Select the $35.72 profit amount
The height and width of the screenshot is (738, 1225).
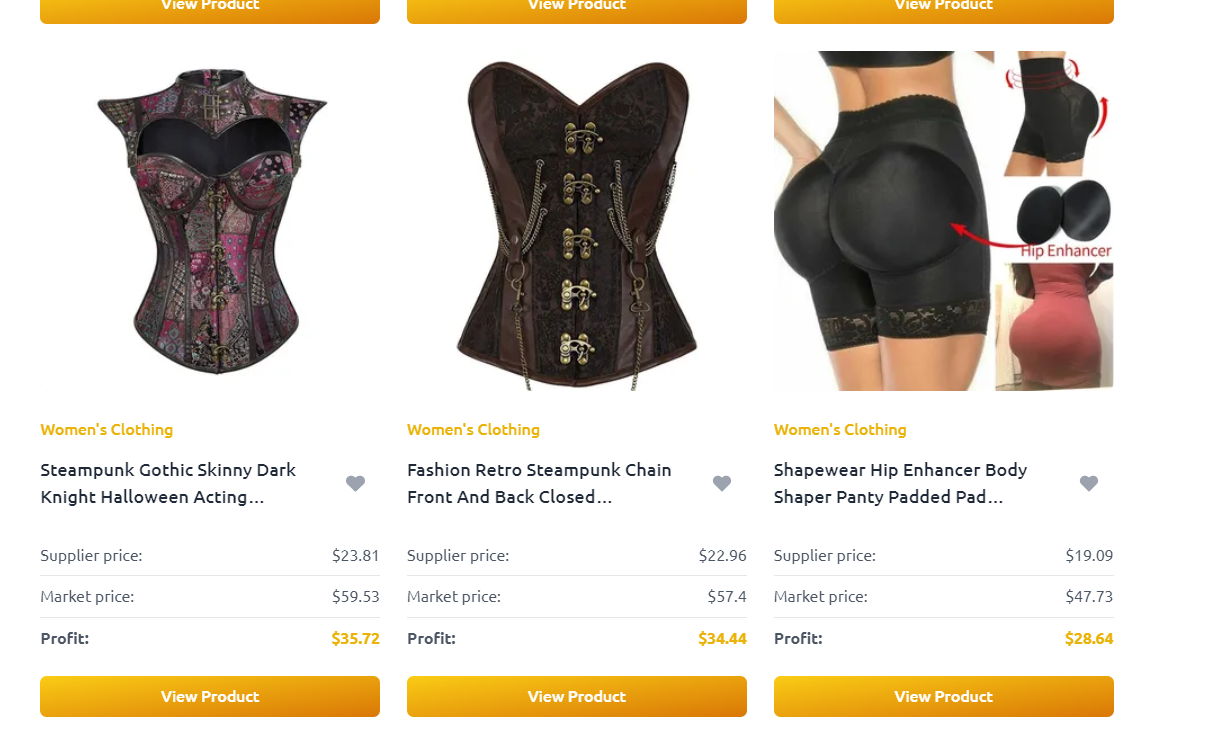pyautogui.click(x=356, y=638)
